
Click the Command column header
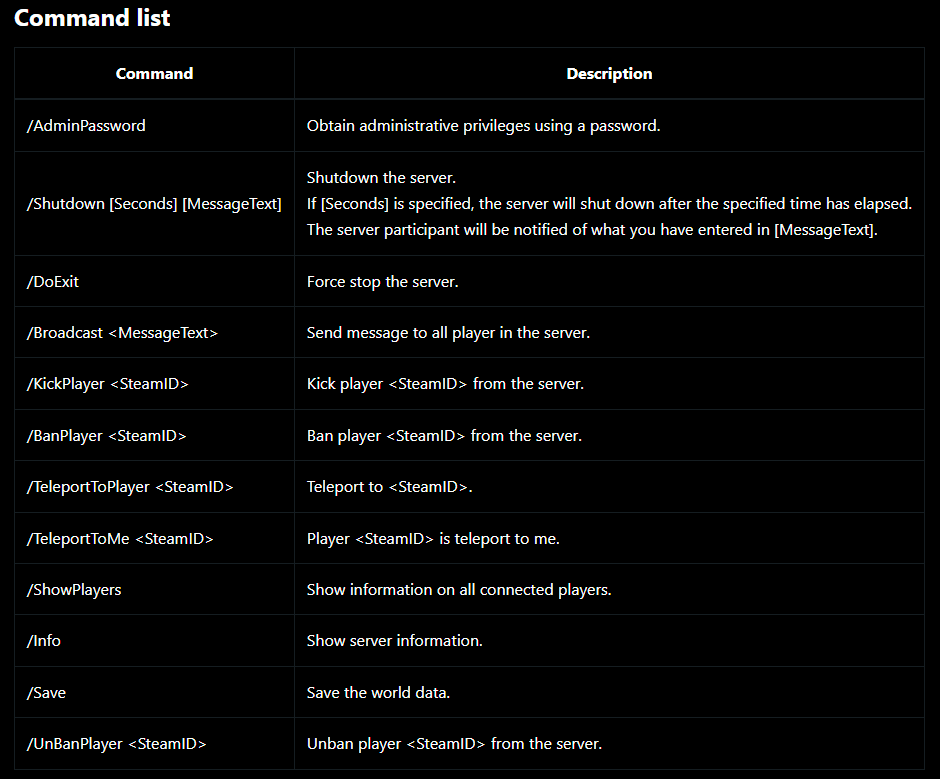pyautogui.click(x=154, y=73)
